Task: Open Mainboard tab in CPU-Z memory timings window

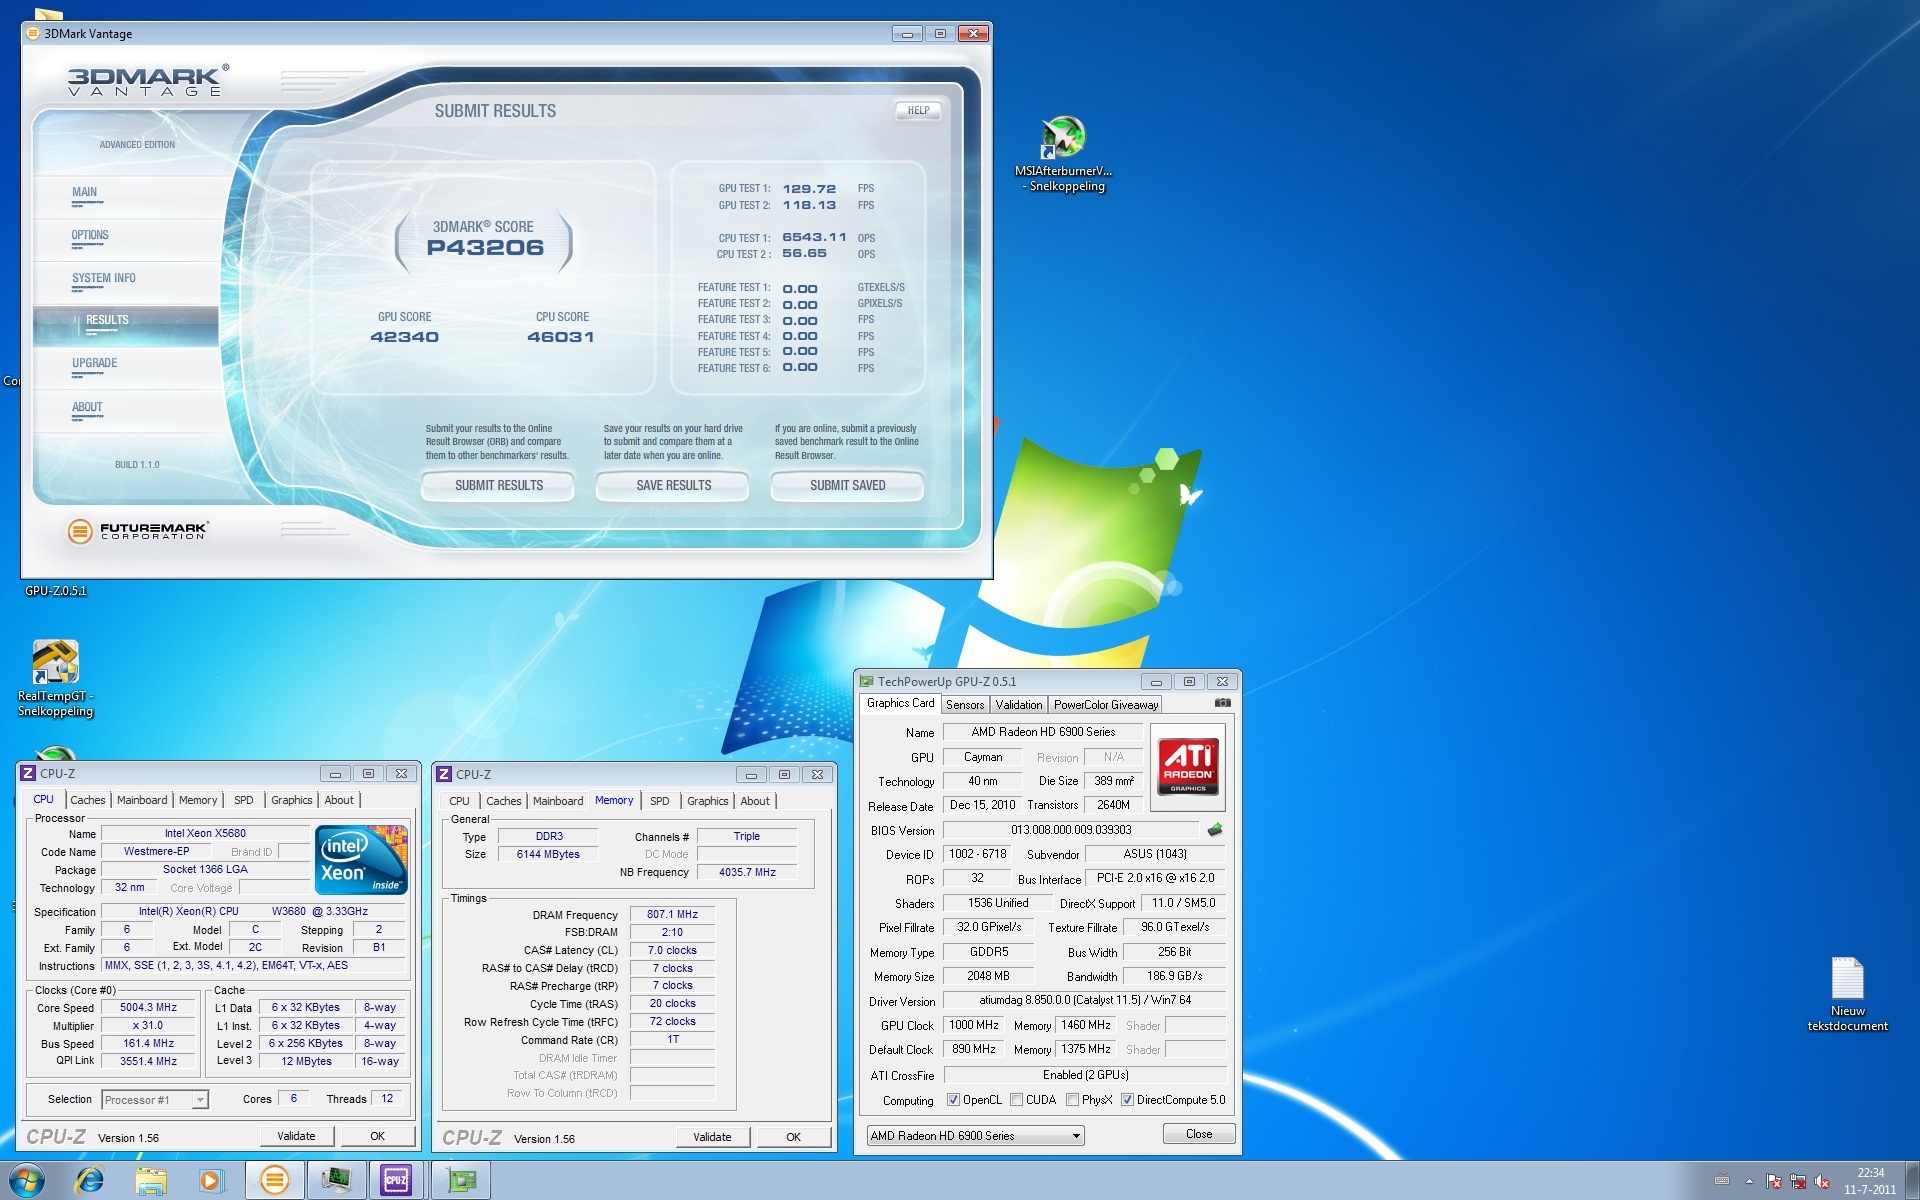Action: pyautogui.click(x=558, y=801)
